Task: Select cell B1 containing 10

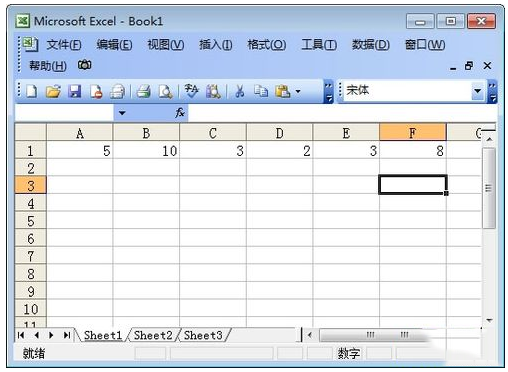Action: pos(146,151)
